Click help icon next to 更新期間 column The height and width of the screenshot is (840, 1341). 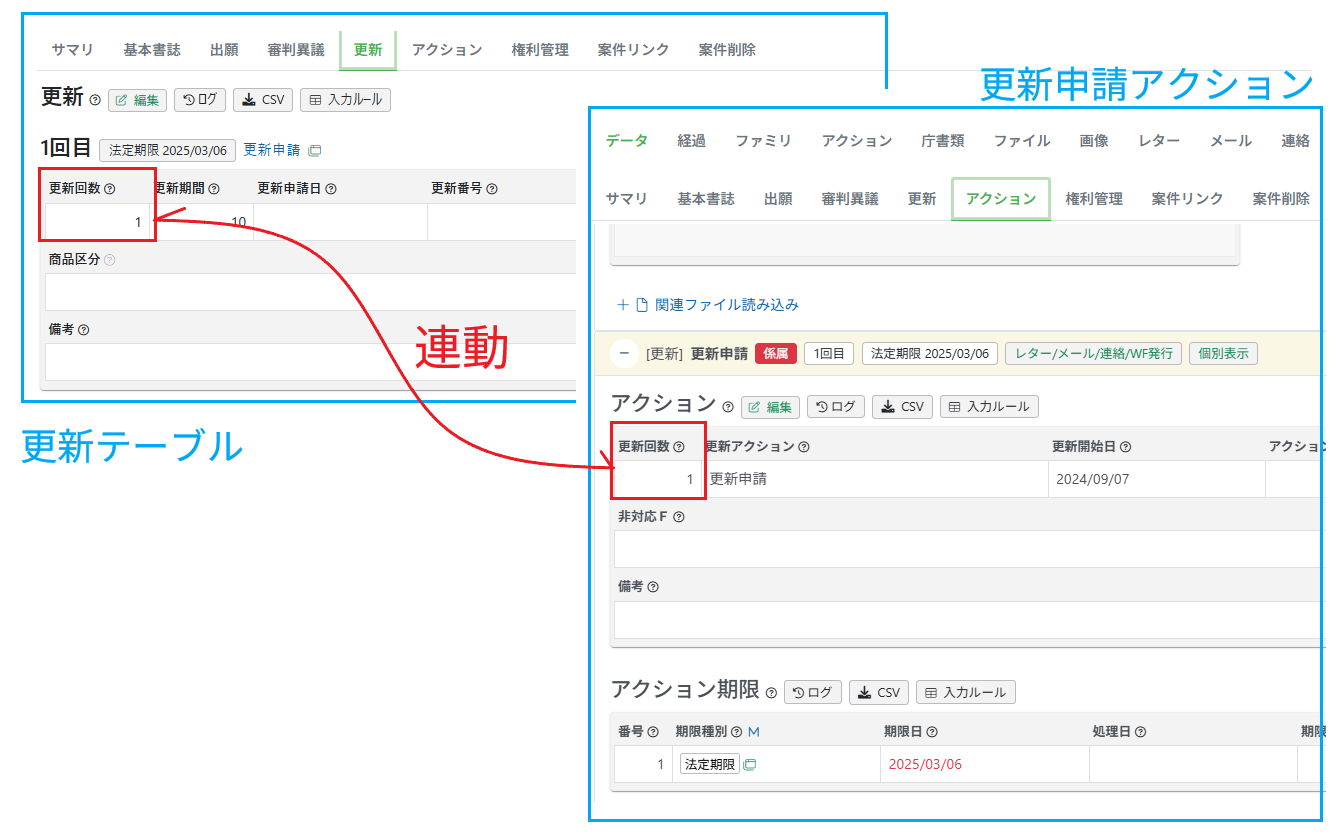click(214, 188)
